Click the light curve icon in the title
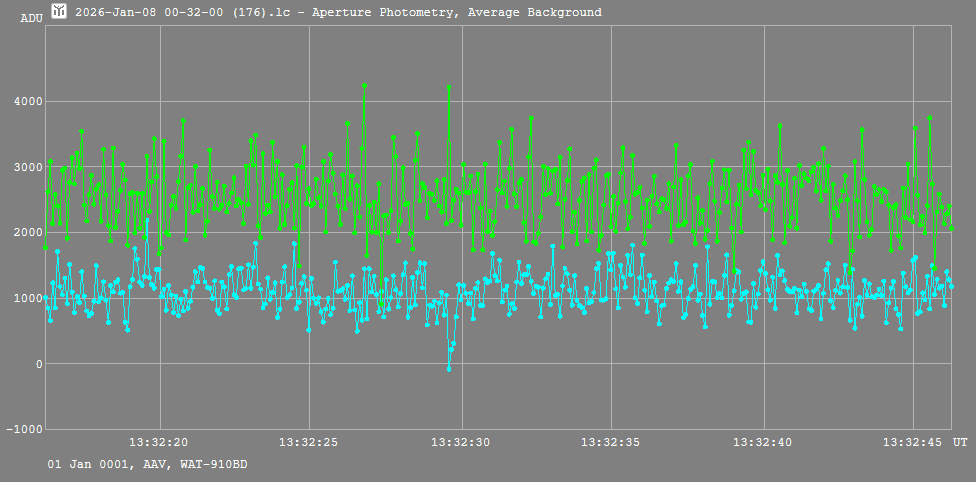The height and width of the screenshot is (482, 976). pos(59,11)
